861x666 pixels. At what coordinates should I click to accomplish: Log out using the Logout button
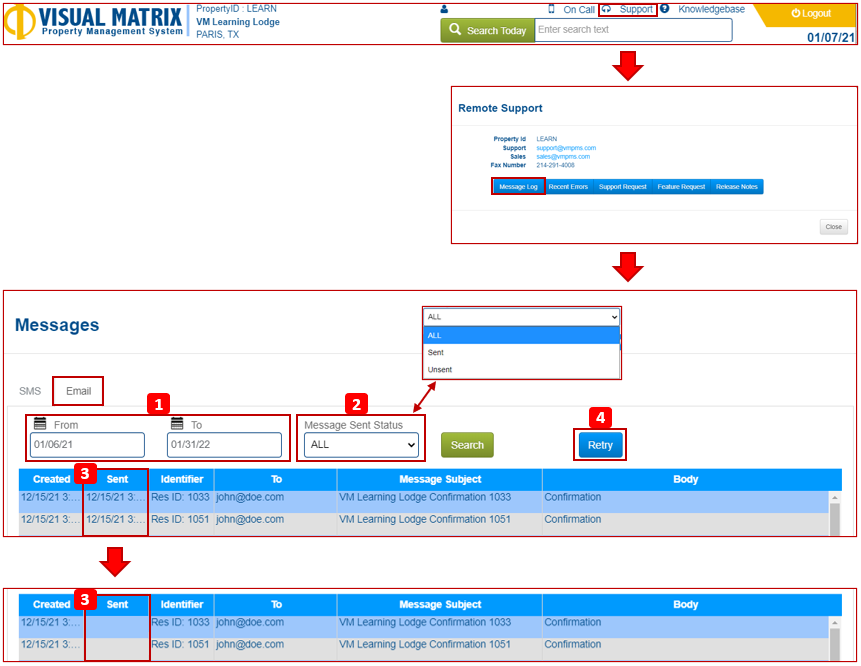click(811, 14)
